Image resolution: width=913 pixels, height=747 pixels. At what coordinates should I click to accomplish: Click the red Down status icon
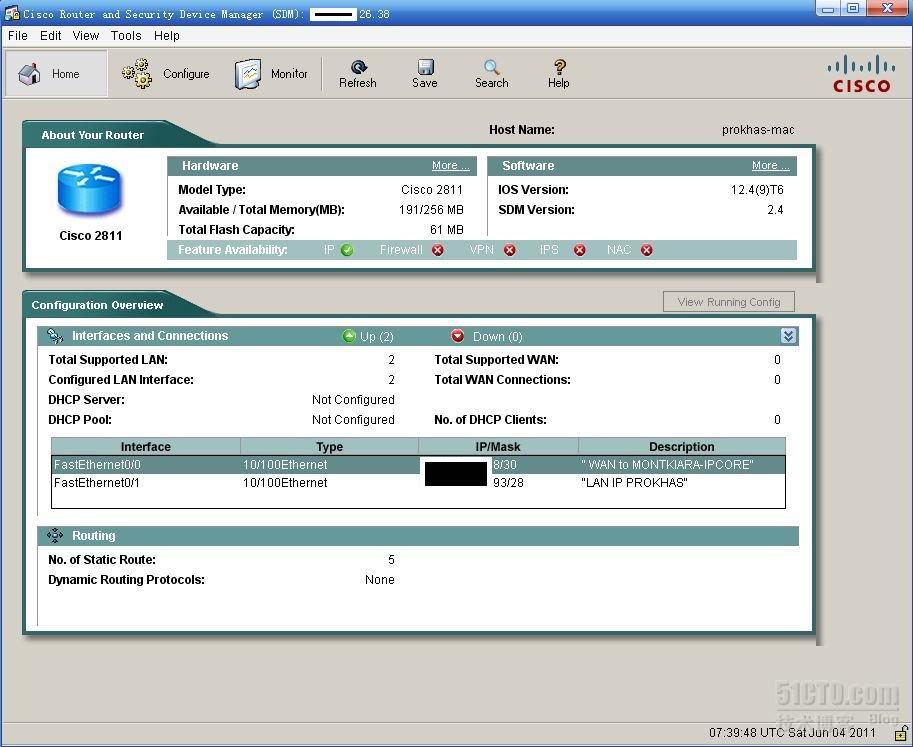coord(458,336)
